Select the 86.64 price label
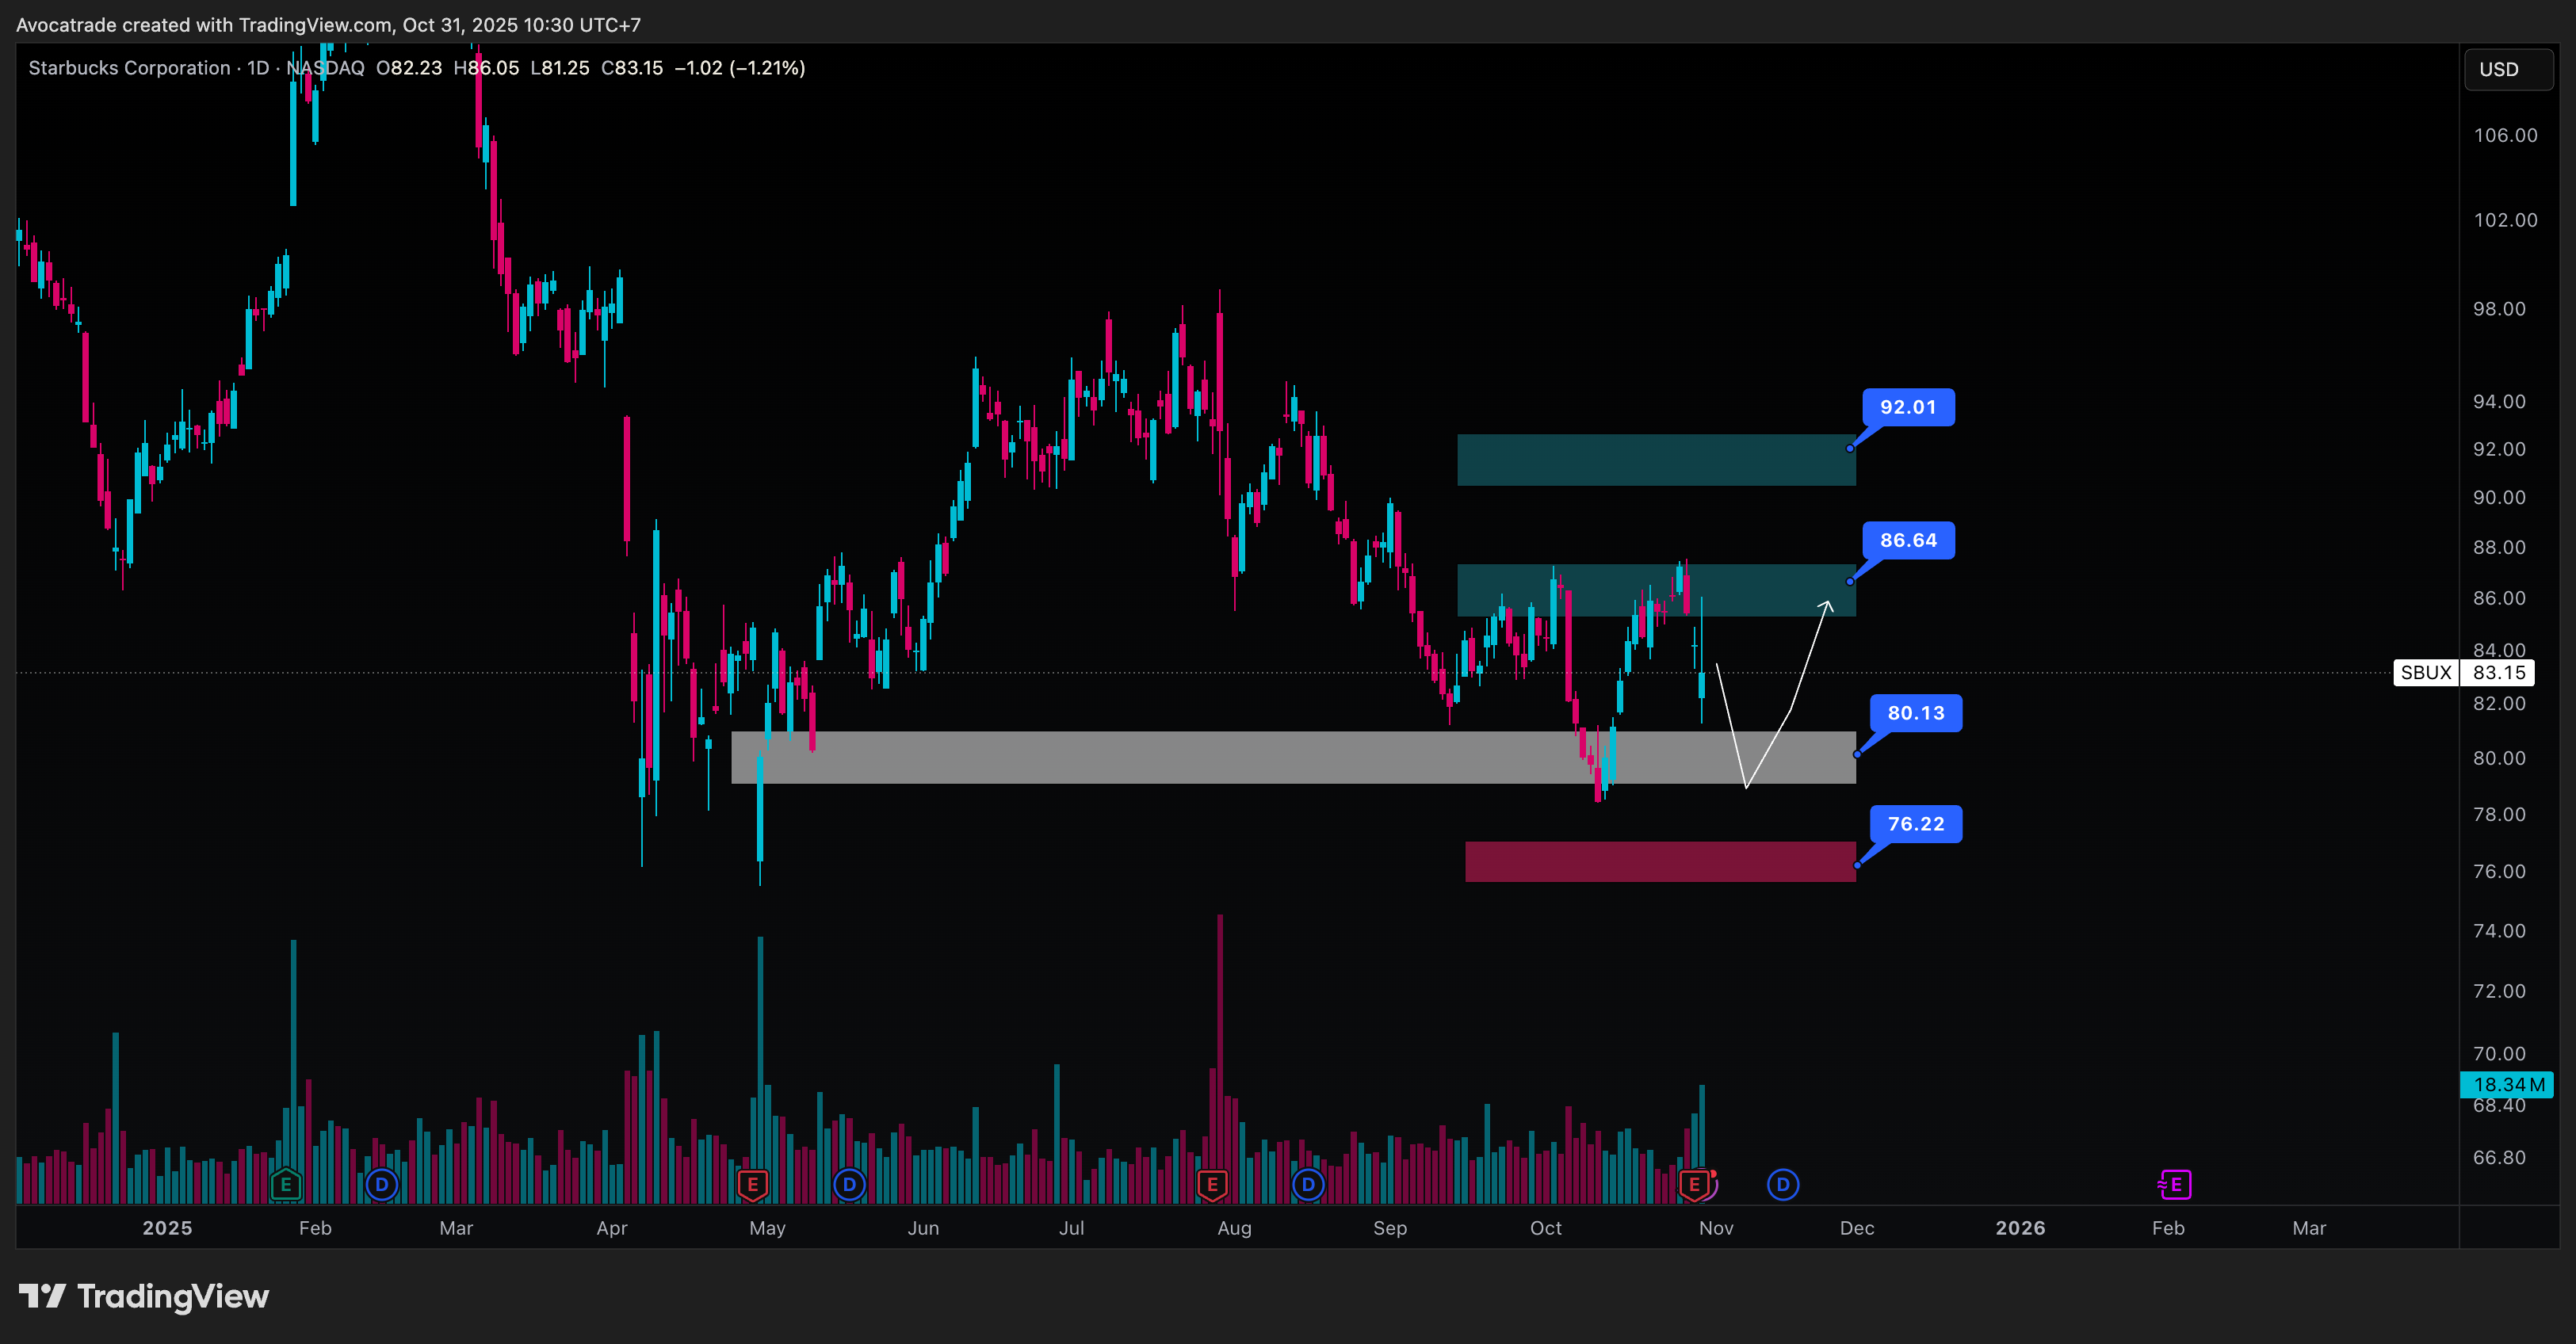2576x1344 pixels. point(1908,540)
